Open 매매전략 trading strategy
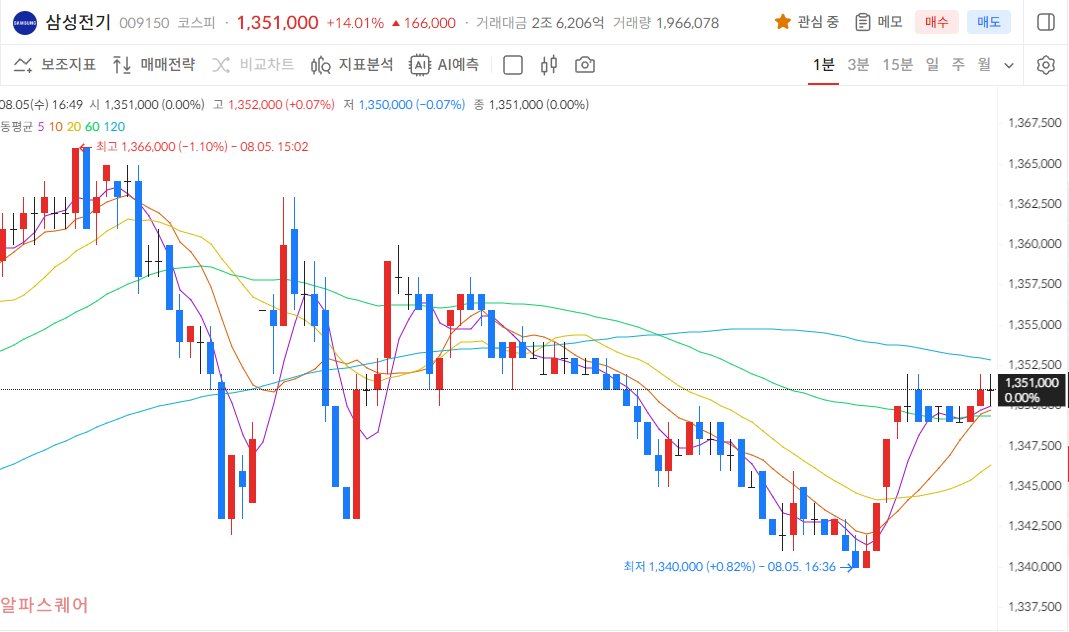 (154, 65)
